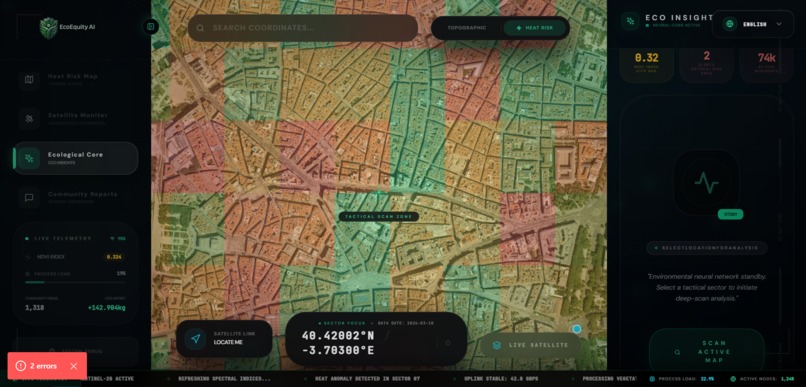The image size is (806, 387).
Task: Click the NDVI index trend icon
Action: [28, 256]
